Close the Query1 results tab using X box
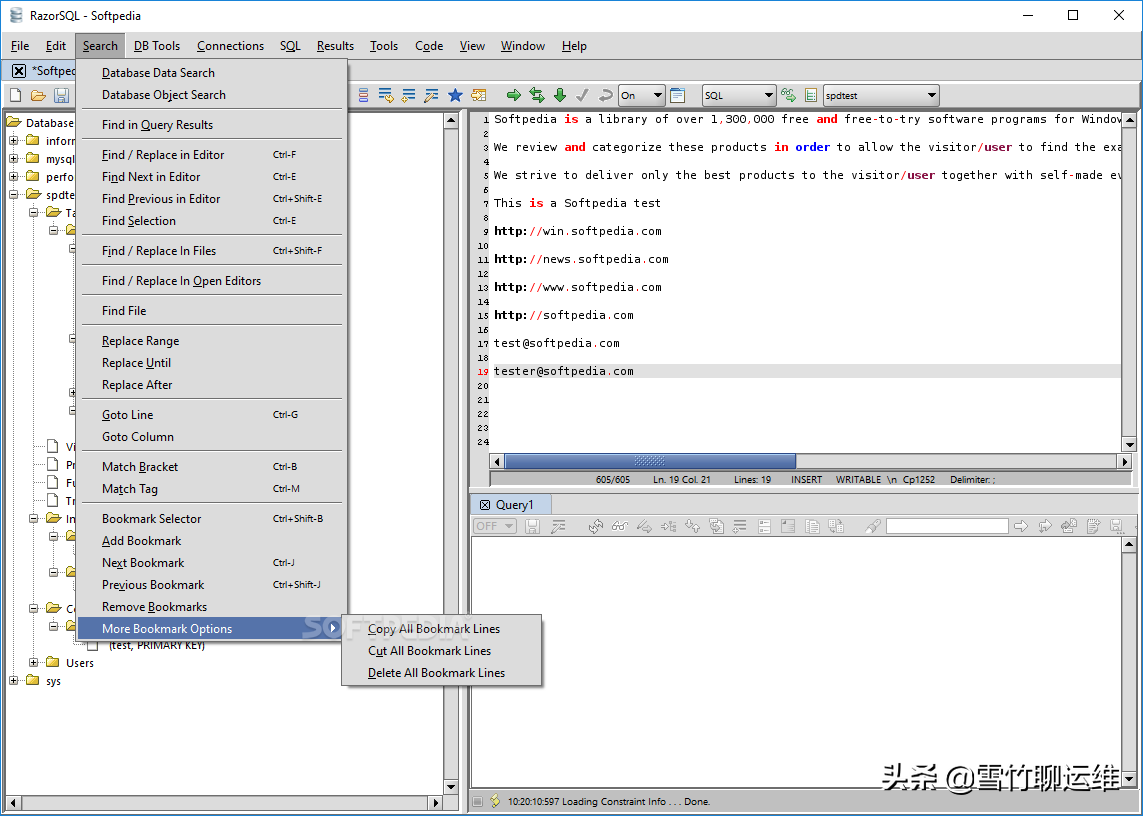Viewport: 1143px width, 816px height. point(485,505)
